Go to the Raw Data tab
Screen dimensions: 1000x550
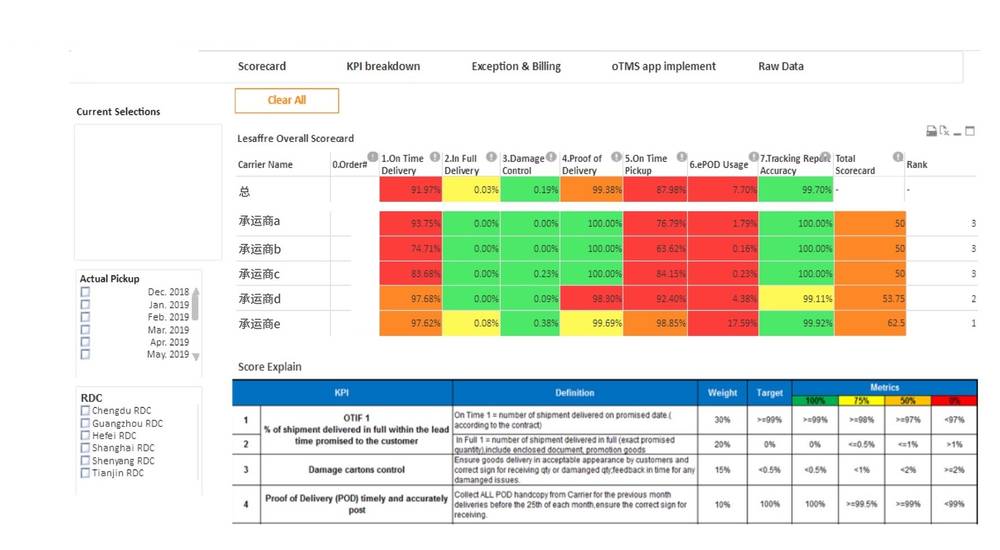tap(781, 67)
